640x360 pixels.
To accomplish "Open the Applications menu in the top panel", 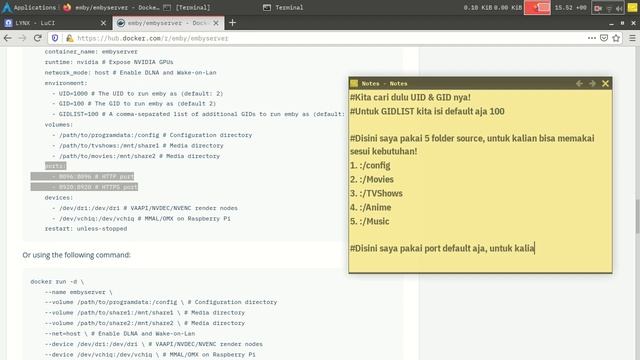I will (x=29, y=7).
